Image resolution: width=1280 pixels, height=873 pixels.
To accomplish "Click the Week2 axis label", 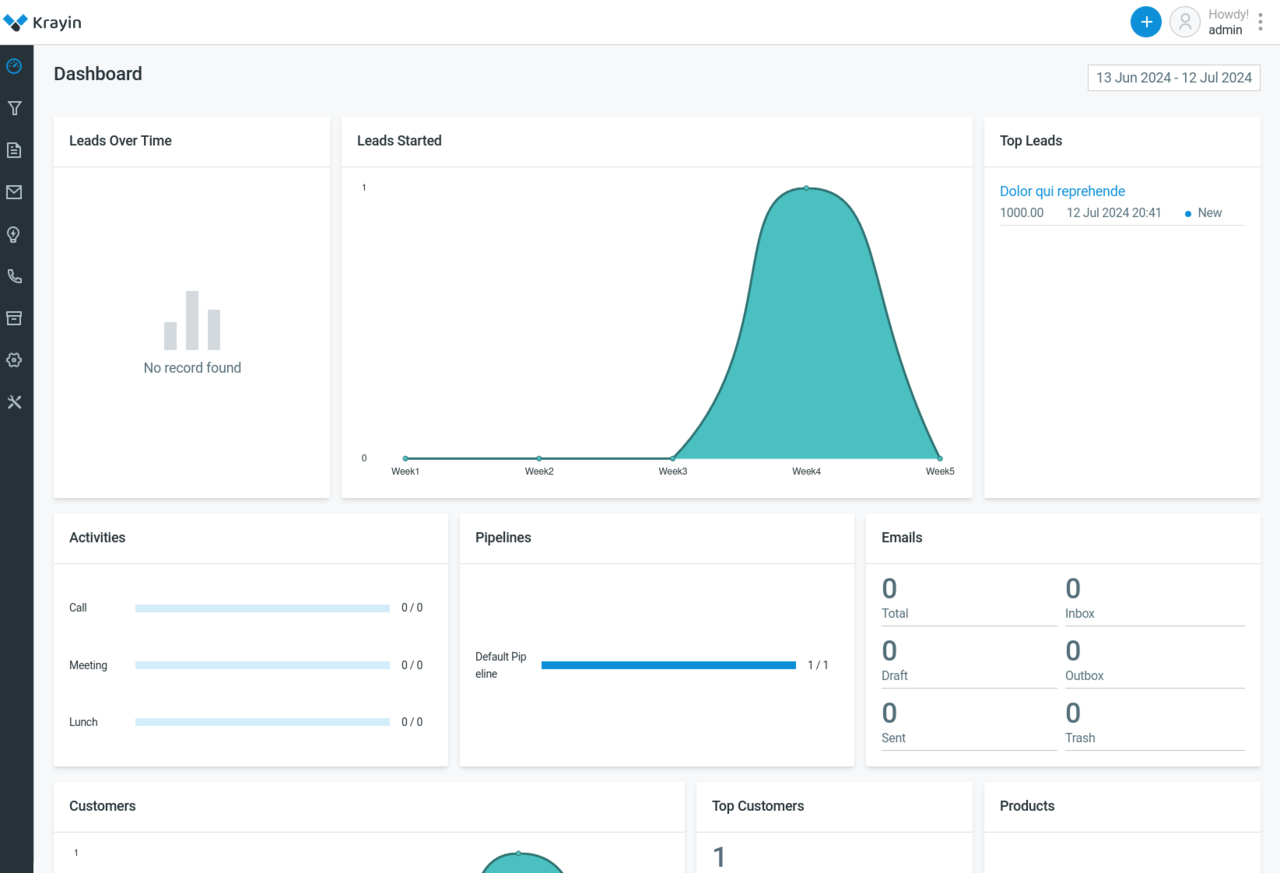I will coord(539,471).
